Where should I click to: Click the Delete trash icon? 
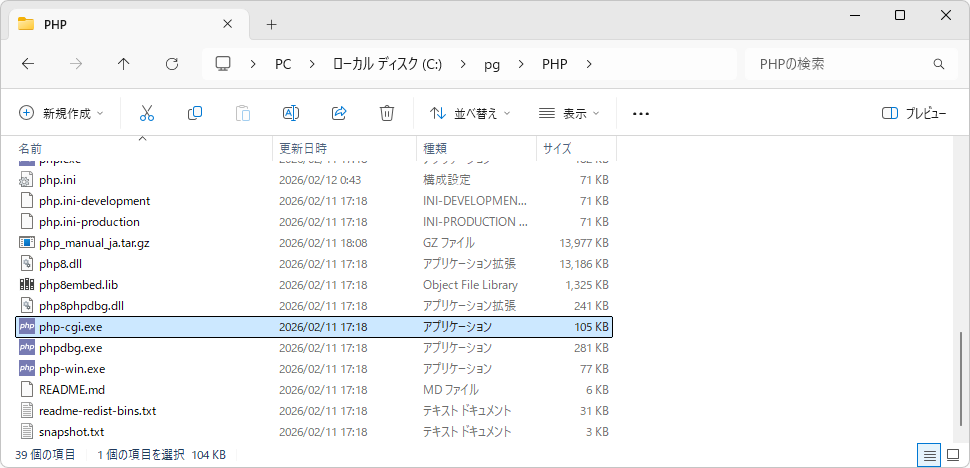tap(387, 113)
